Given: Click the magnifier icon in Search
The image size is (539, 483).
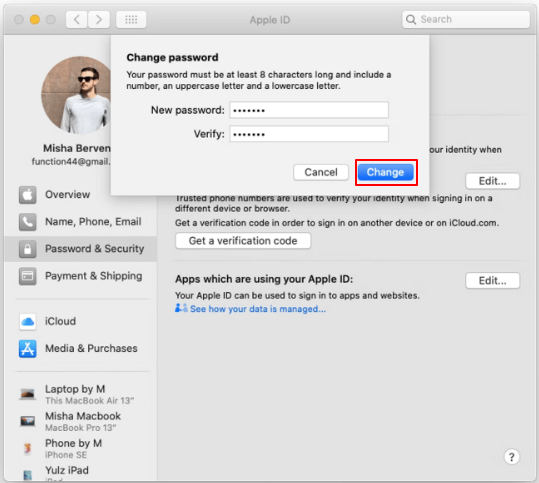Looking at the screenshot, I should pos(411,19).
